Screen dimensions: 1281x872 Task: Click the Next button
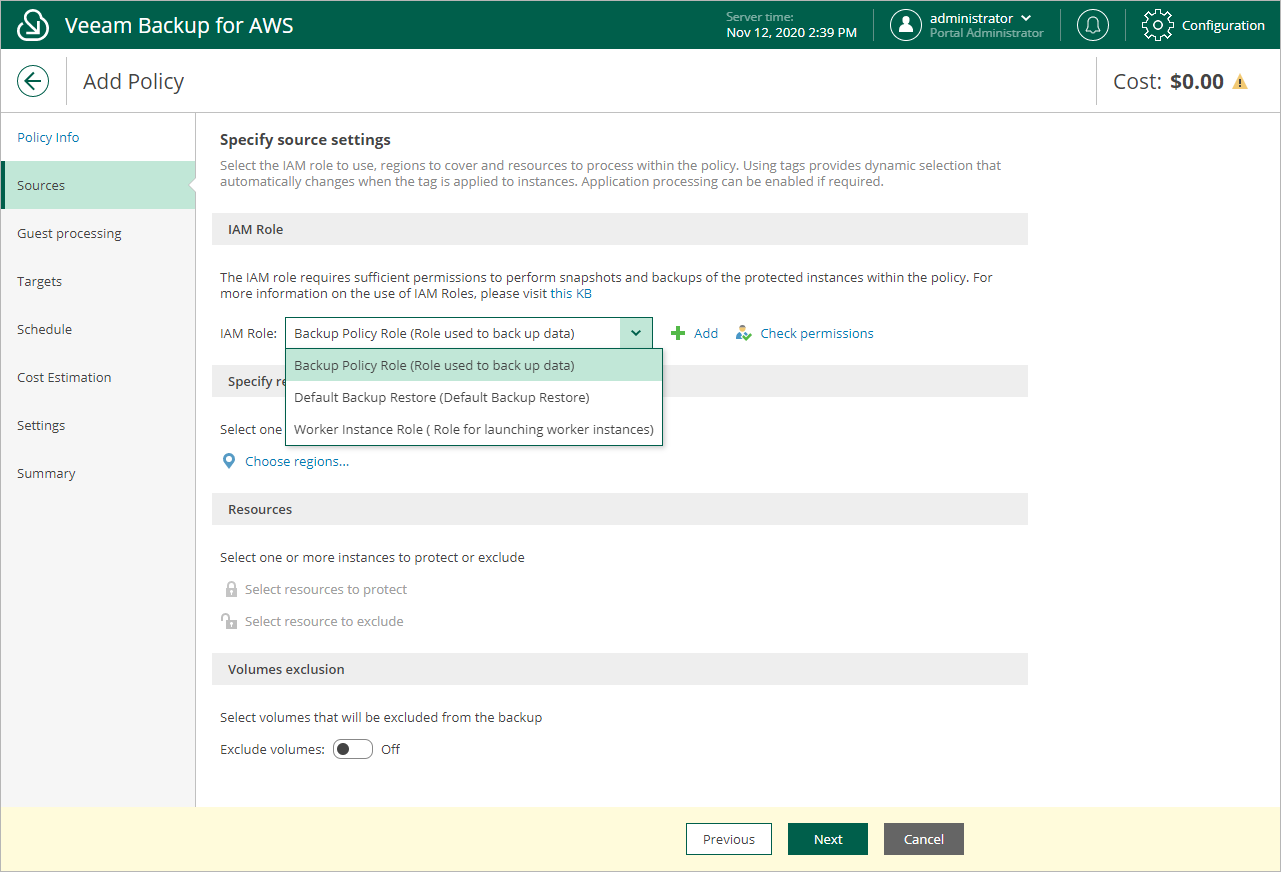click(x=828, y=839)
